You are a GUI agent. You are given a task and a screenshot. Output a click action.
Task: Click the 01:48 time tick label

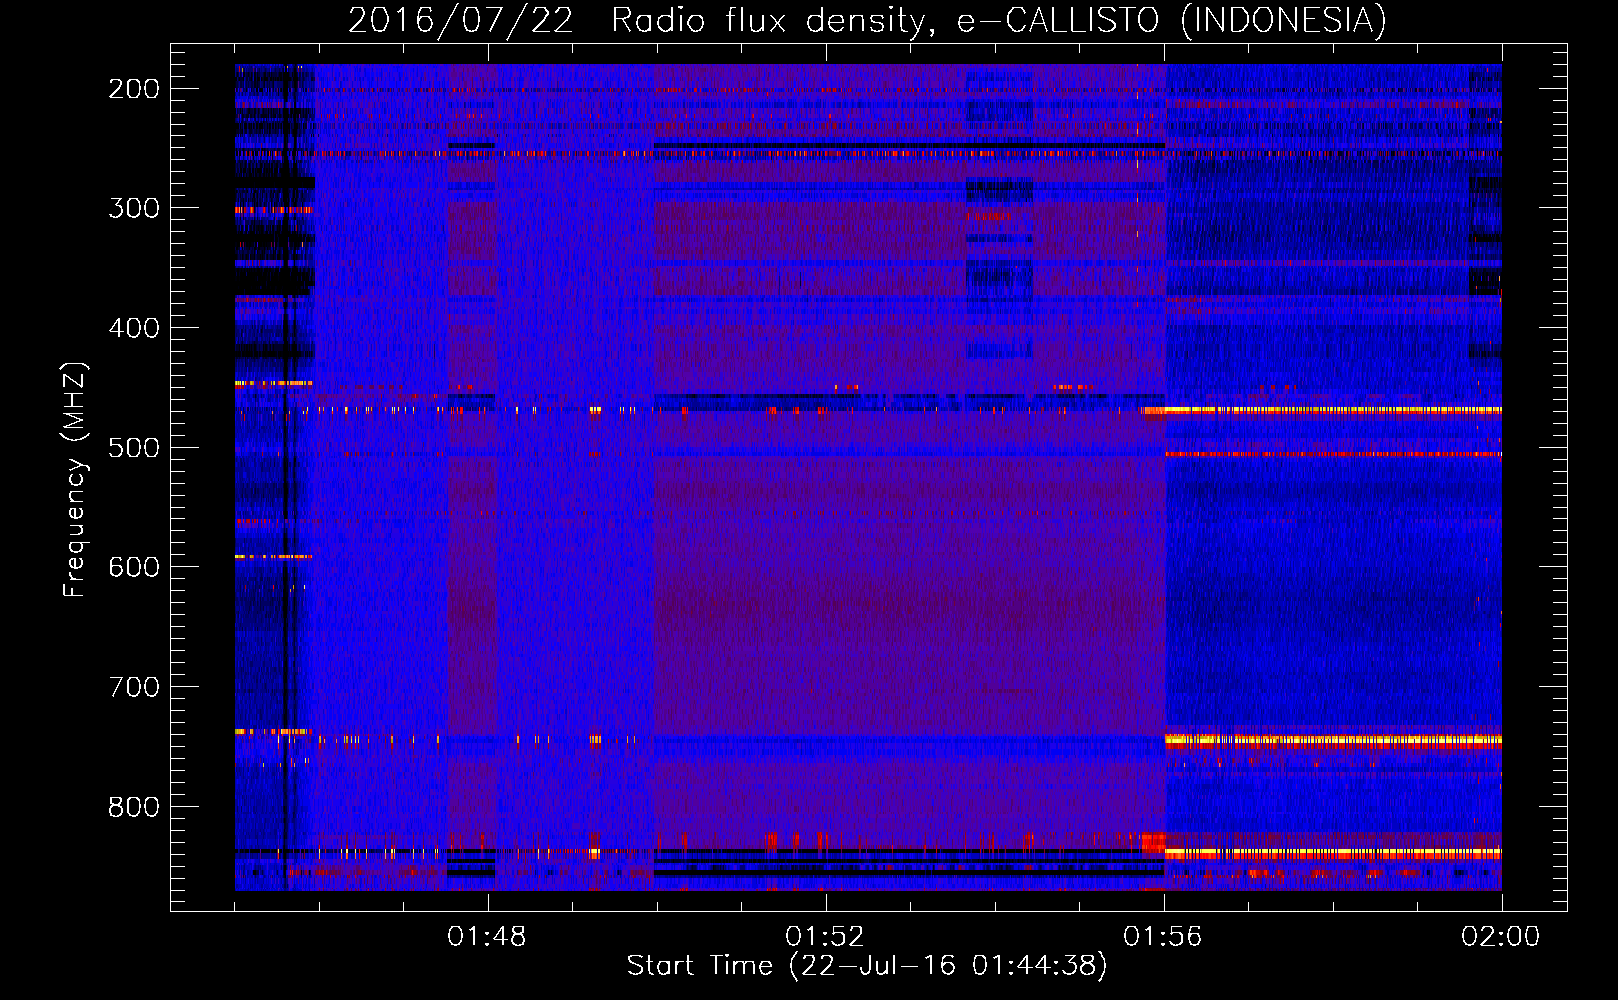tap(487, 937)
